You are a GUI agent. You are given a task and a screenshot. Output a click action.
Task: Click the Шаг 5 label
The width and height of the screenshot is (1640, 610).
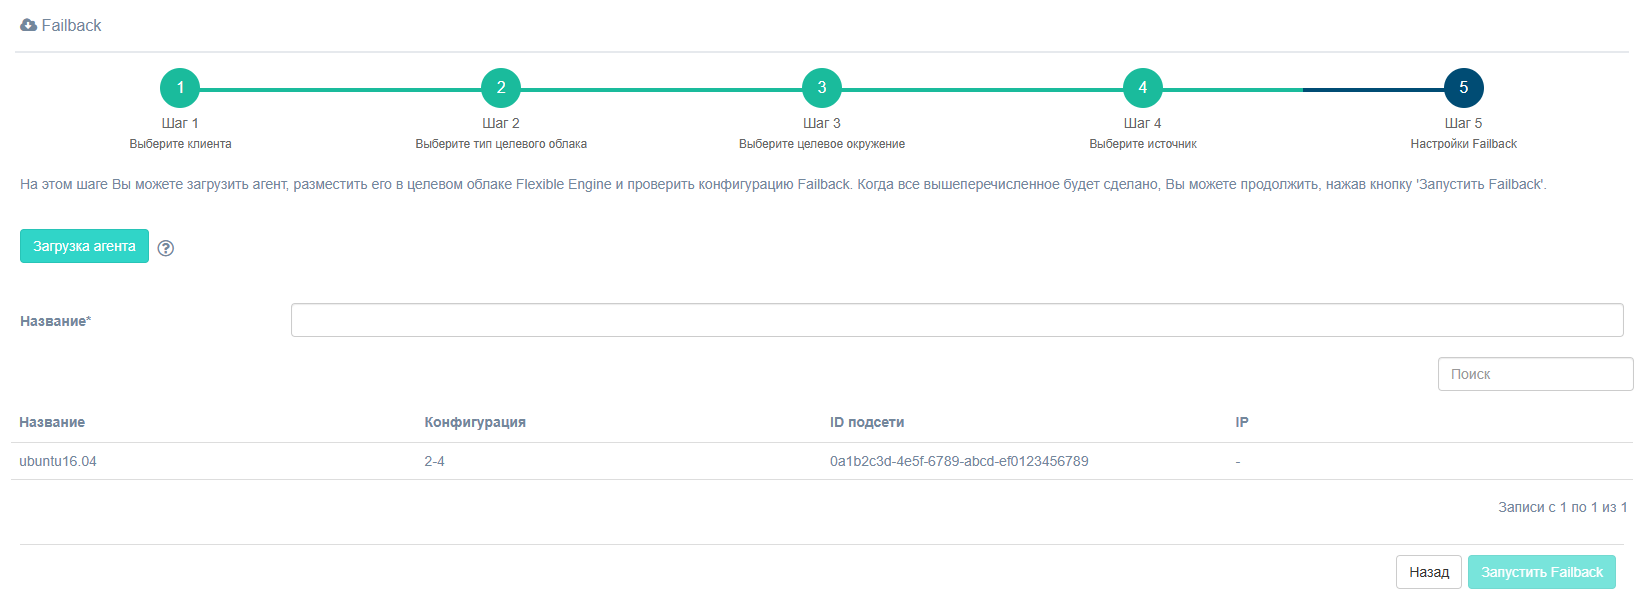point(1464,123)
